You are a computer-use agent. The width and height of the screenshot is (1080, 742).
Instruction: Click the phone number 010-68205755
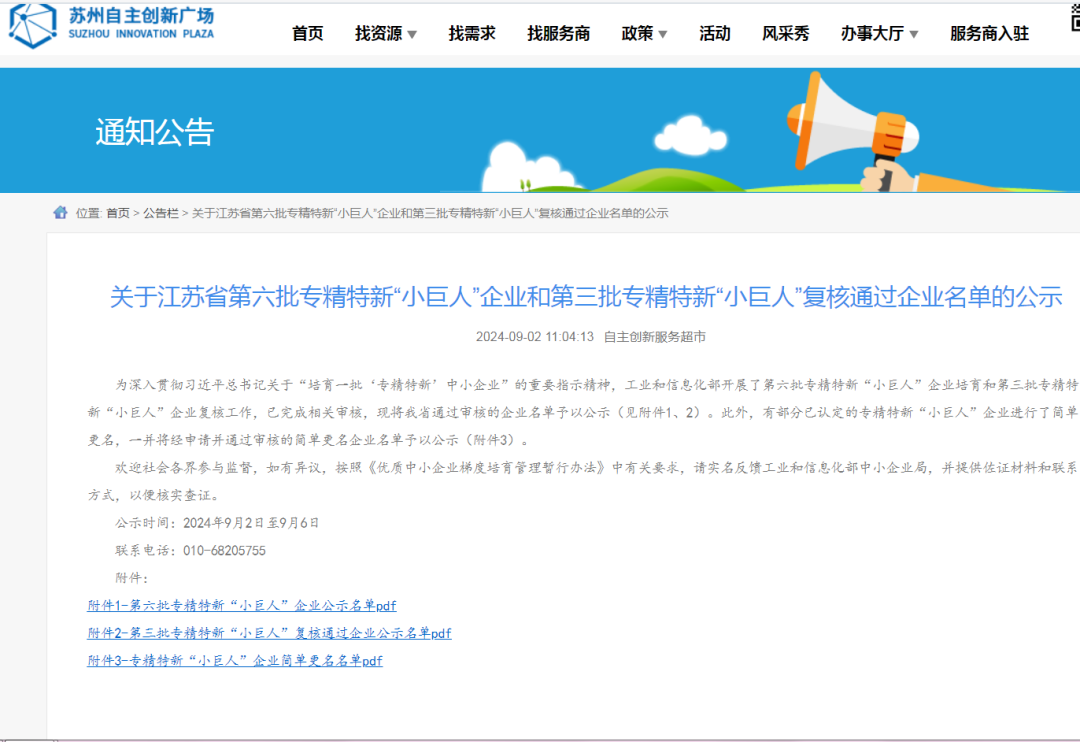point(225,550)
